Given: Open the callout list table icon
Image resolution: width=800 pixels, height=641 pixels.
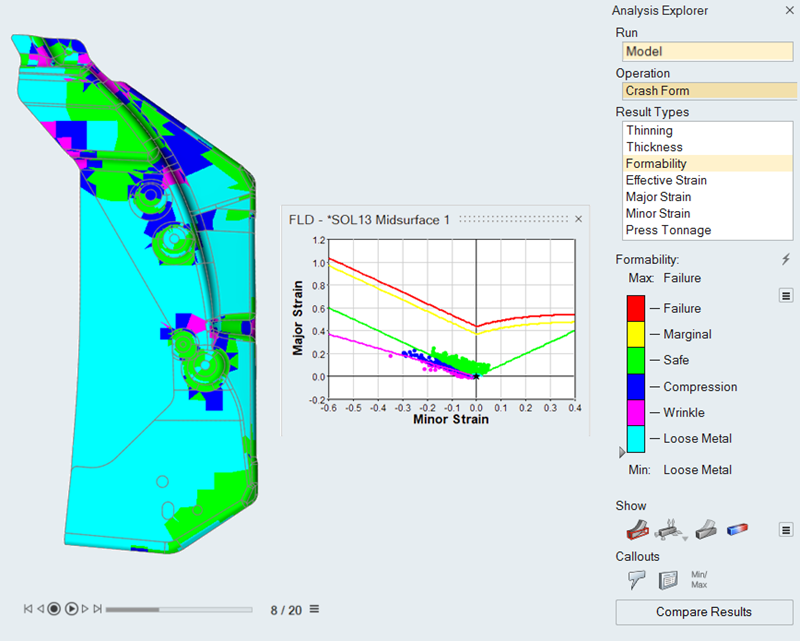Looking at the screenshot, I should coord(668,579).
